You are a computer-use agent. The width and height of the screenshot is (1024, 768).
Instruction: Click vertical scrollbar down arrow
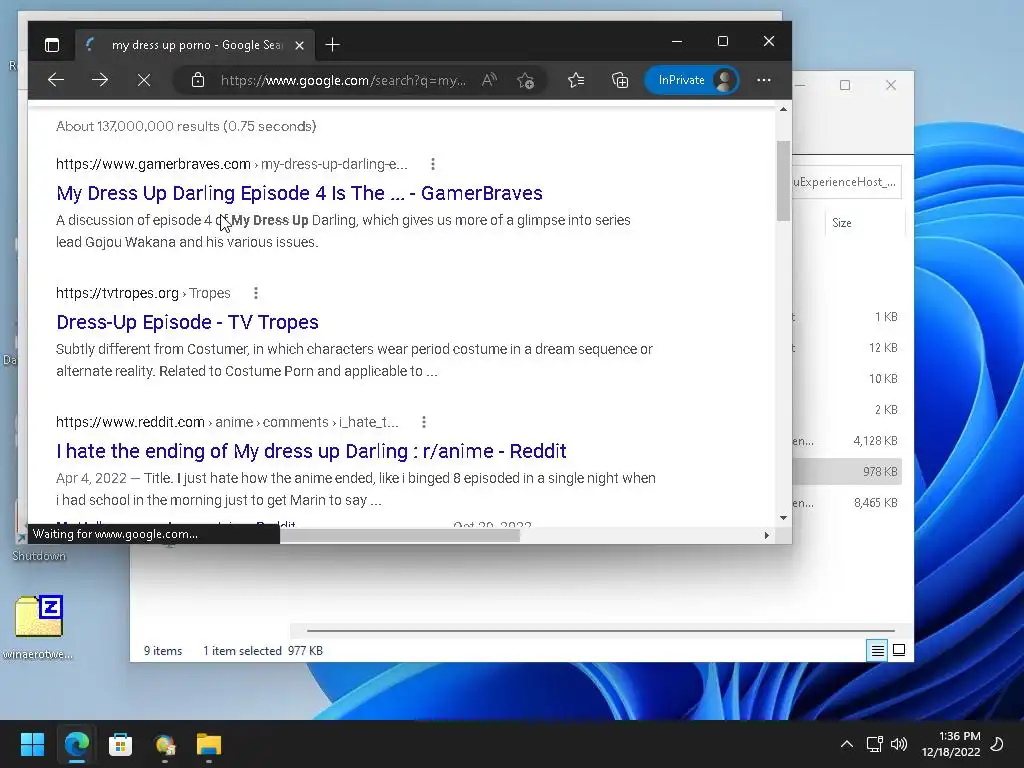pyautogui.click(x=783, y=518)
